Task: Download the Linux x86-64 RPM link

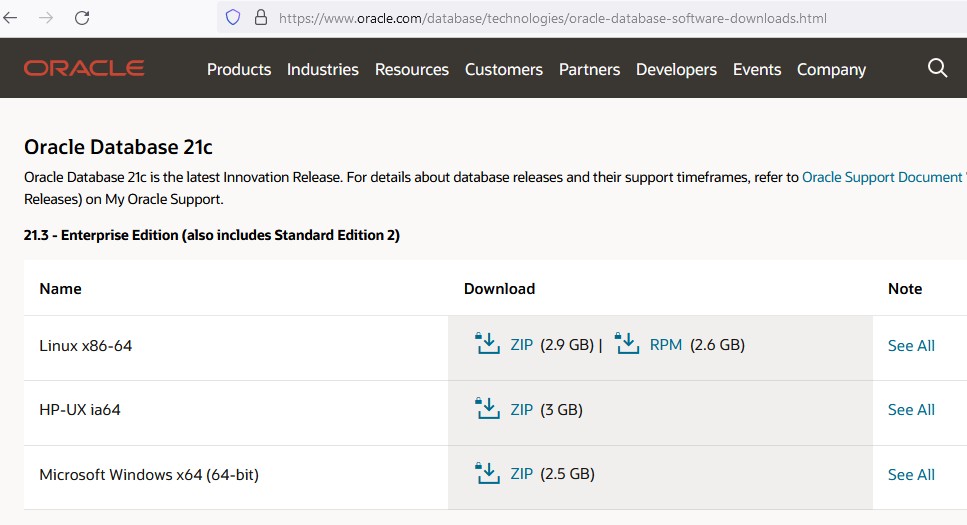Action: point(666,345)
